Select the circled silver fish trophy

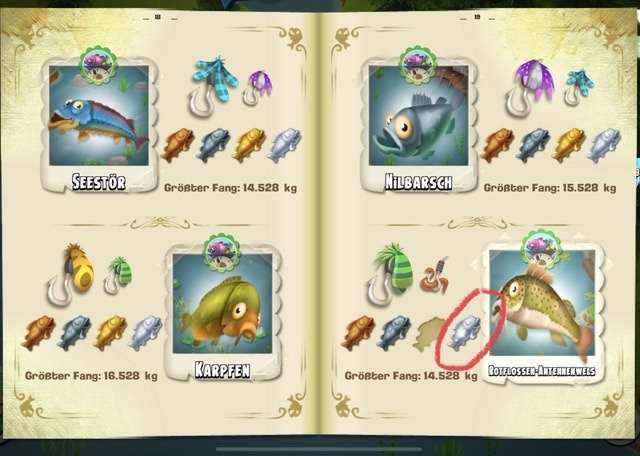point(464,333)
